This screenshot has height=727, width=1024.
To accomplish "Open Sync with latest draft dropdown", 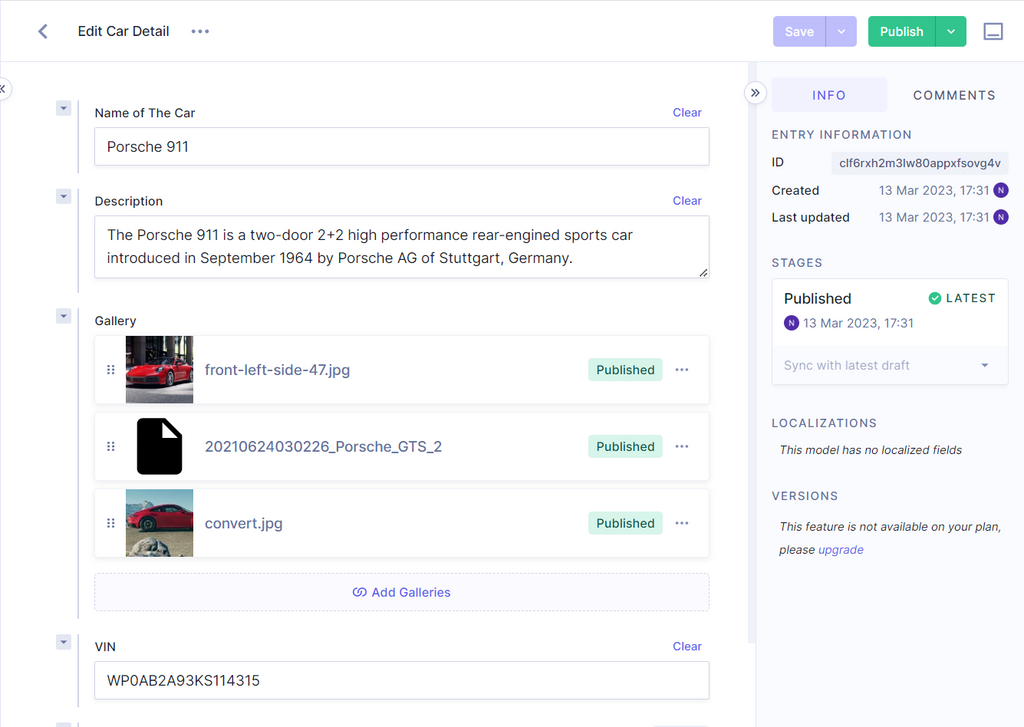I will coord(889,365).
